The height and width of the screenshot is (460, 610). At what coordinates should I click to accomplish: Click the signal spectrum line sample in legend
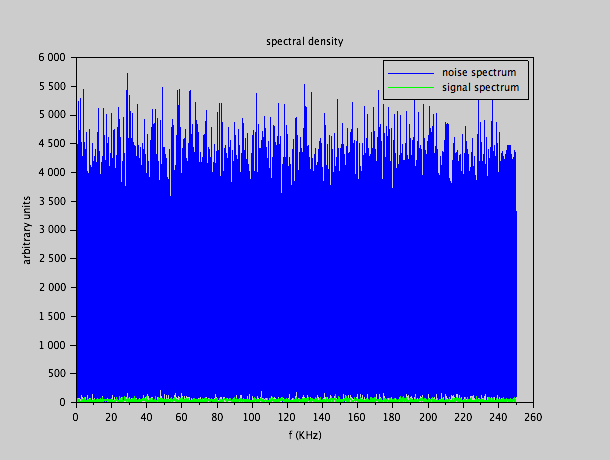410,88
